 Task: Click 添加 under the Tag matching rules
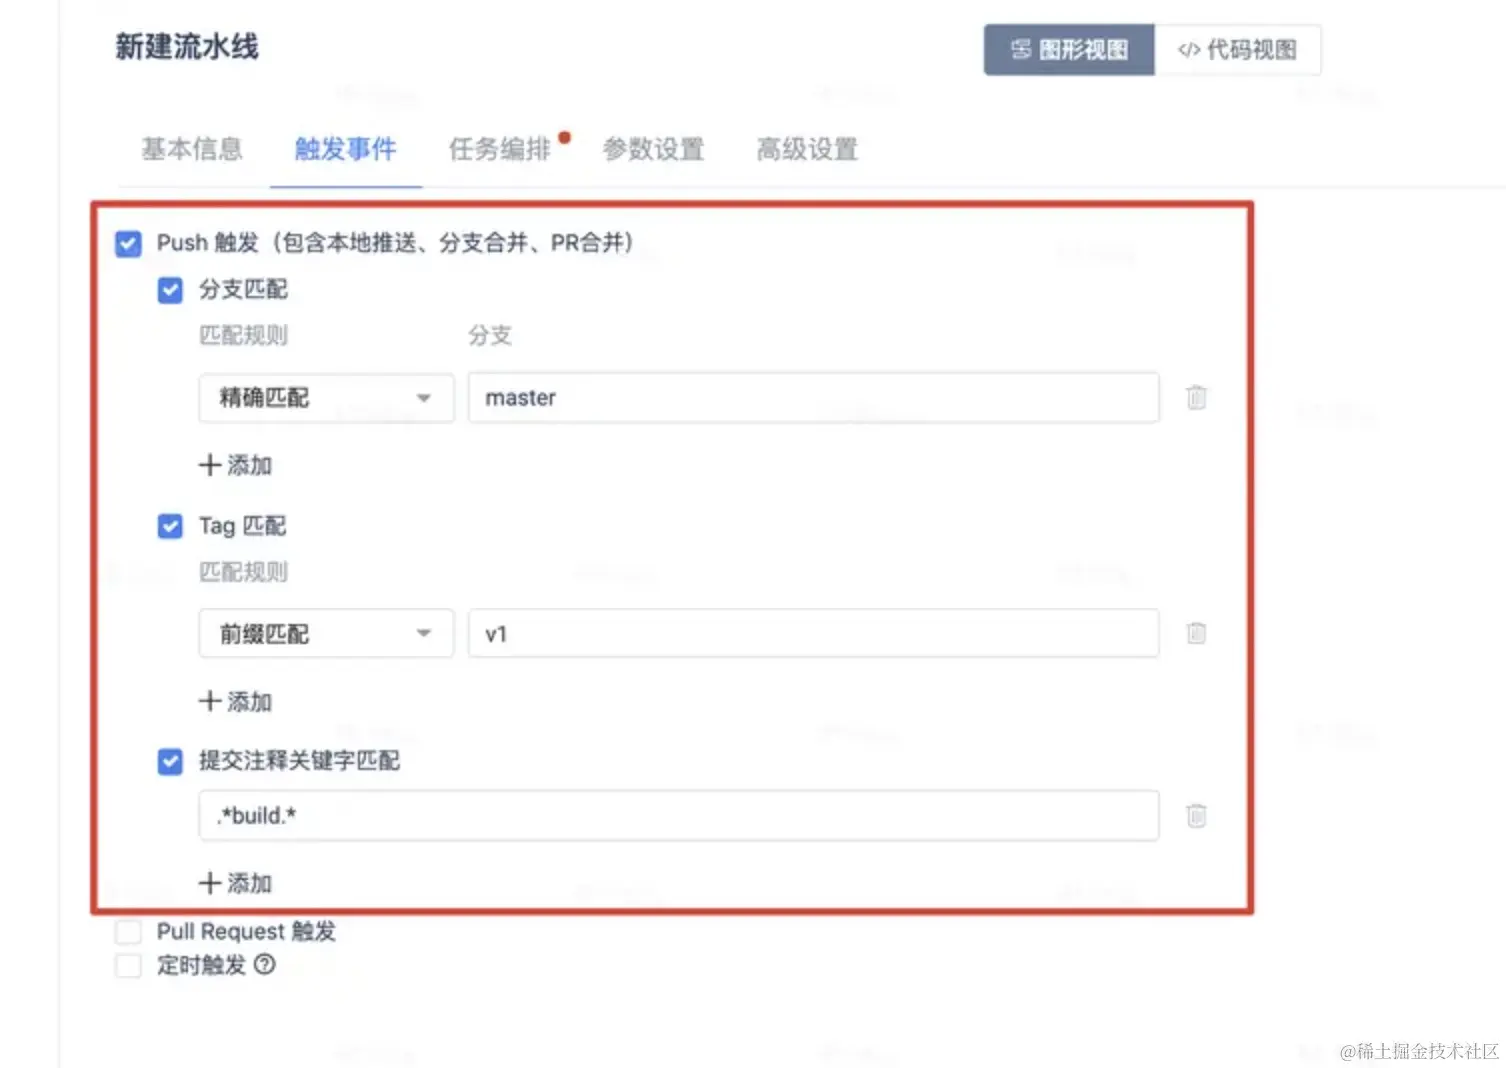tap(236, 701)
